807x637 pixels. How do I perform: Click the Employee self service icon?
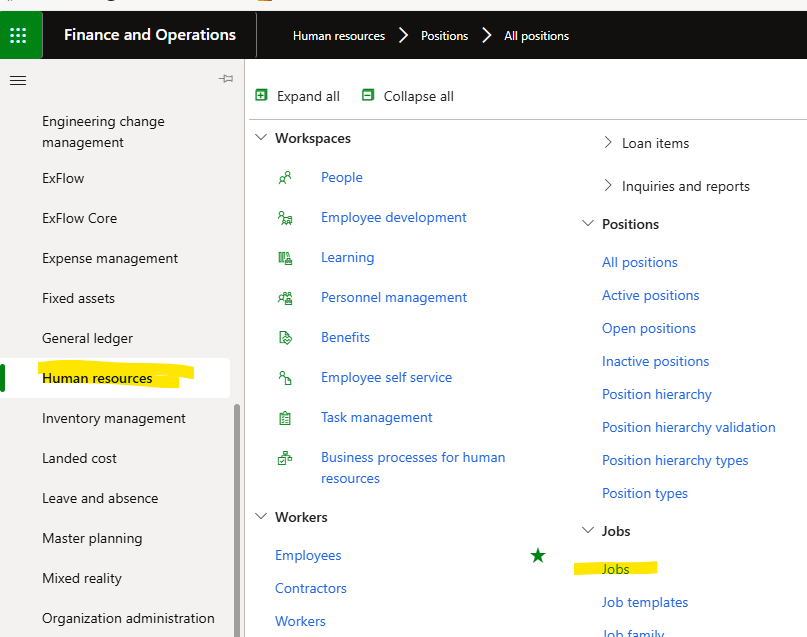pos(285,378)
